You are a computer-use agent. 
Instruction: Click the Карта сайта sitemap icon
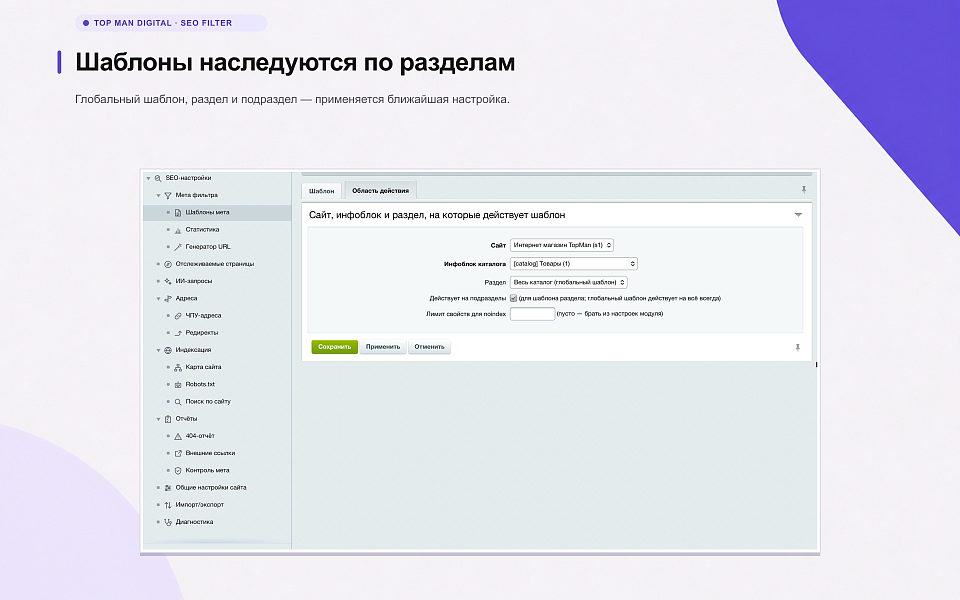click(x=178, y=367)
